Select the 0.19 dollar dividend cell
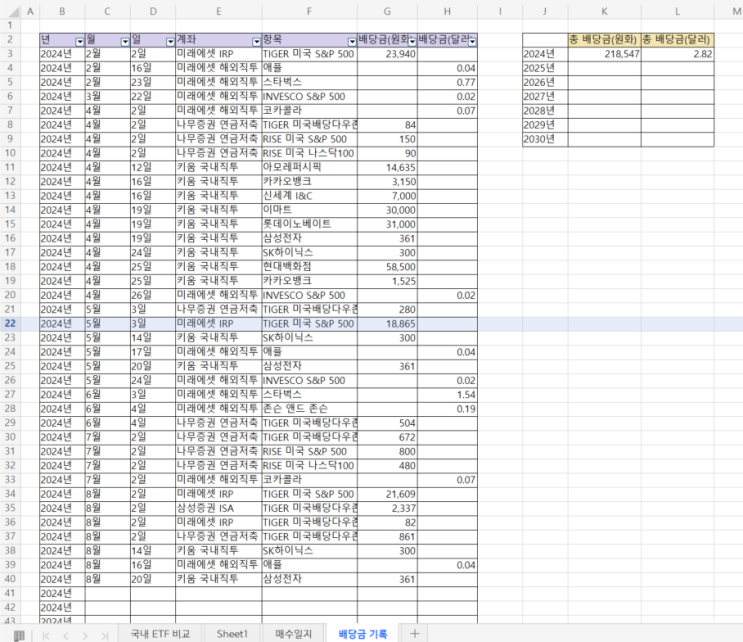Image resolution: width=743 pixels, height=642 pixels. tap(447, 409)
